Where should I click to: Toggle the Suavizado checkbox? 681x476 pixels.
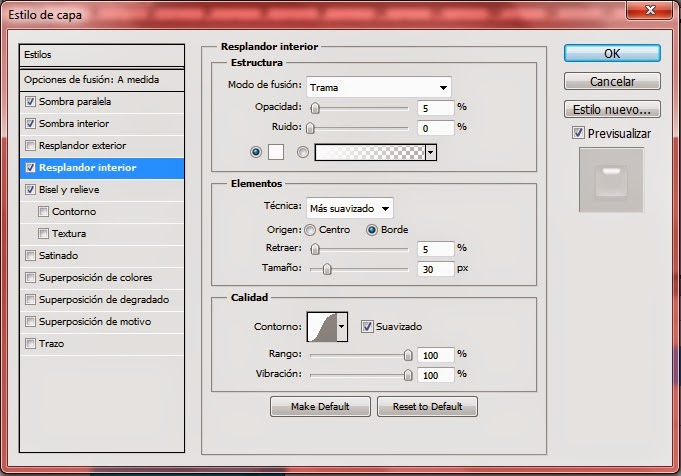367,327
